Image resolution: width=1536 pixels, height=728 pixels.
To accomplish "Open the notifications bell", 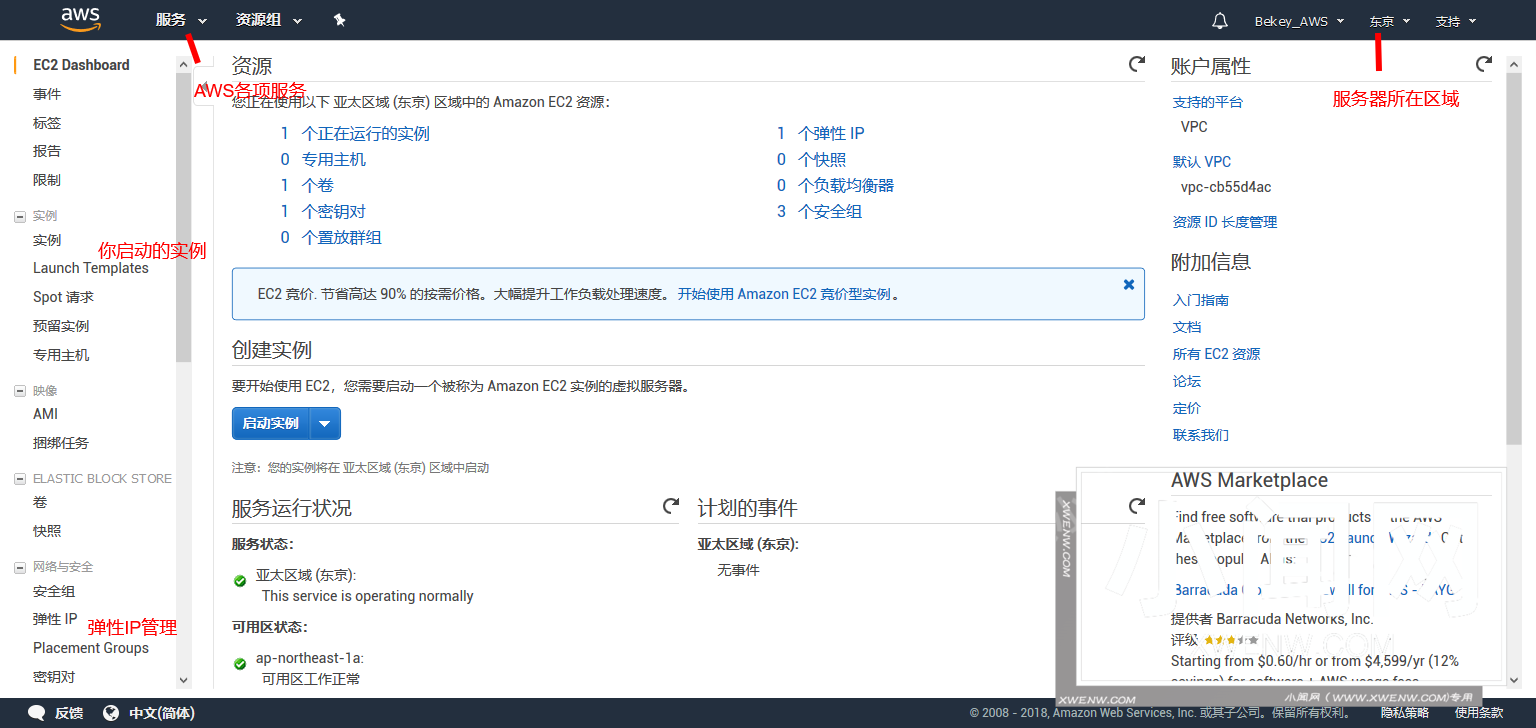I will (x=1219, y=20).
